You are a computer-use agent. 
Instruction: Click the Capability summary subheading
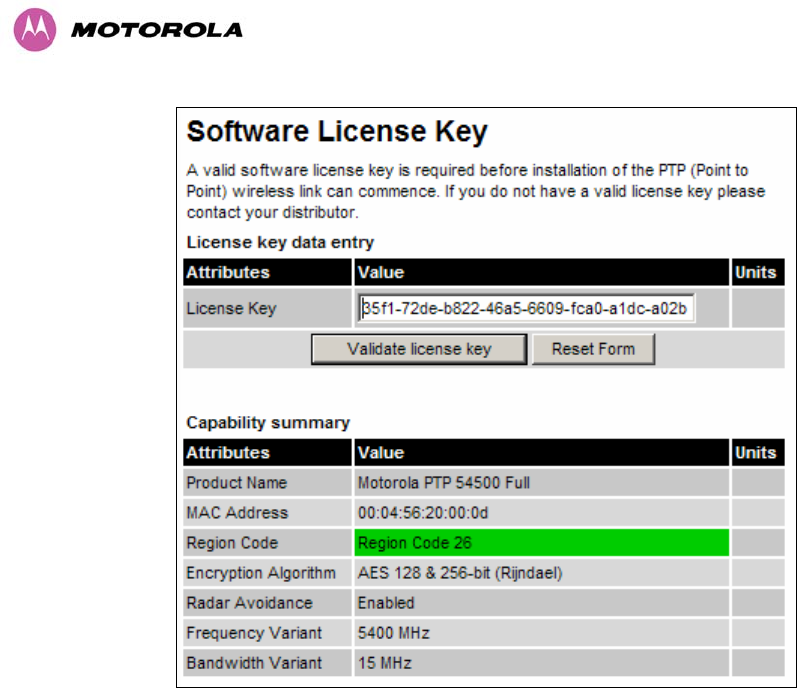point(268,423)
